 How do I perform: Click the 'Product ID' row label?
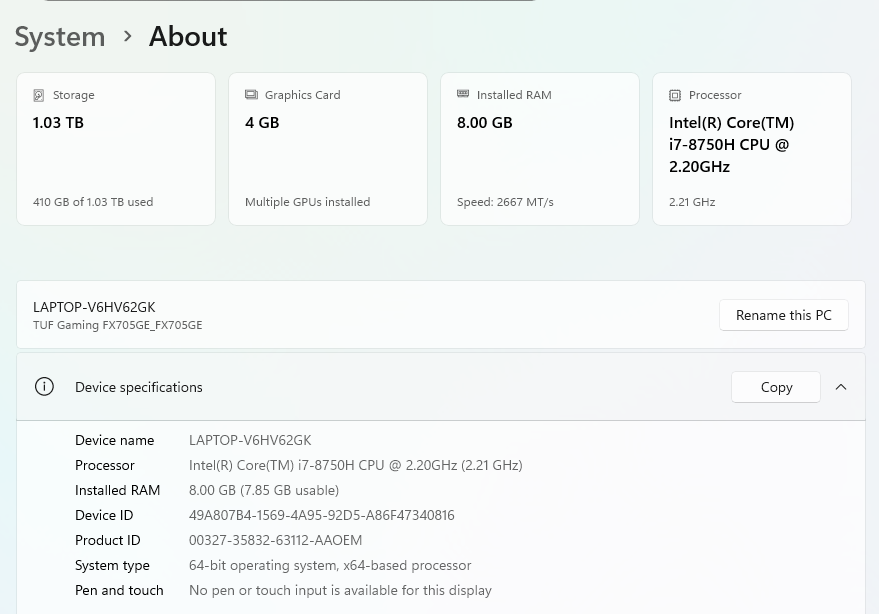(x=108, y=540)
